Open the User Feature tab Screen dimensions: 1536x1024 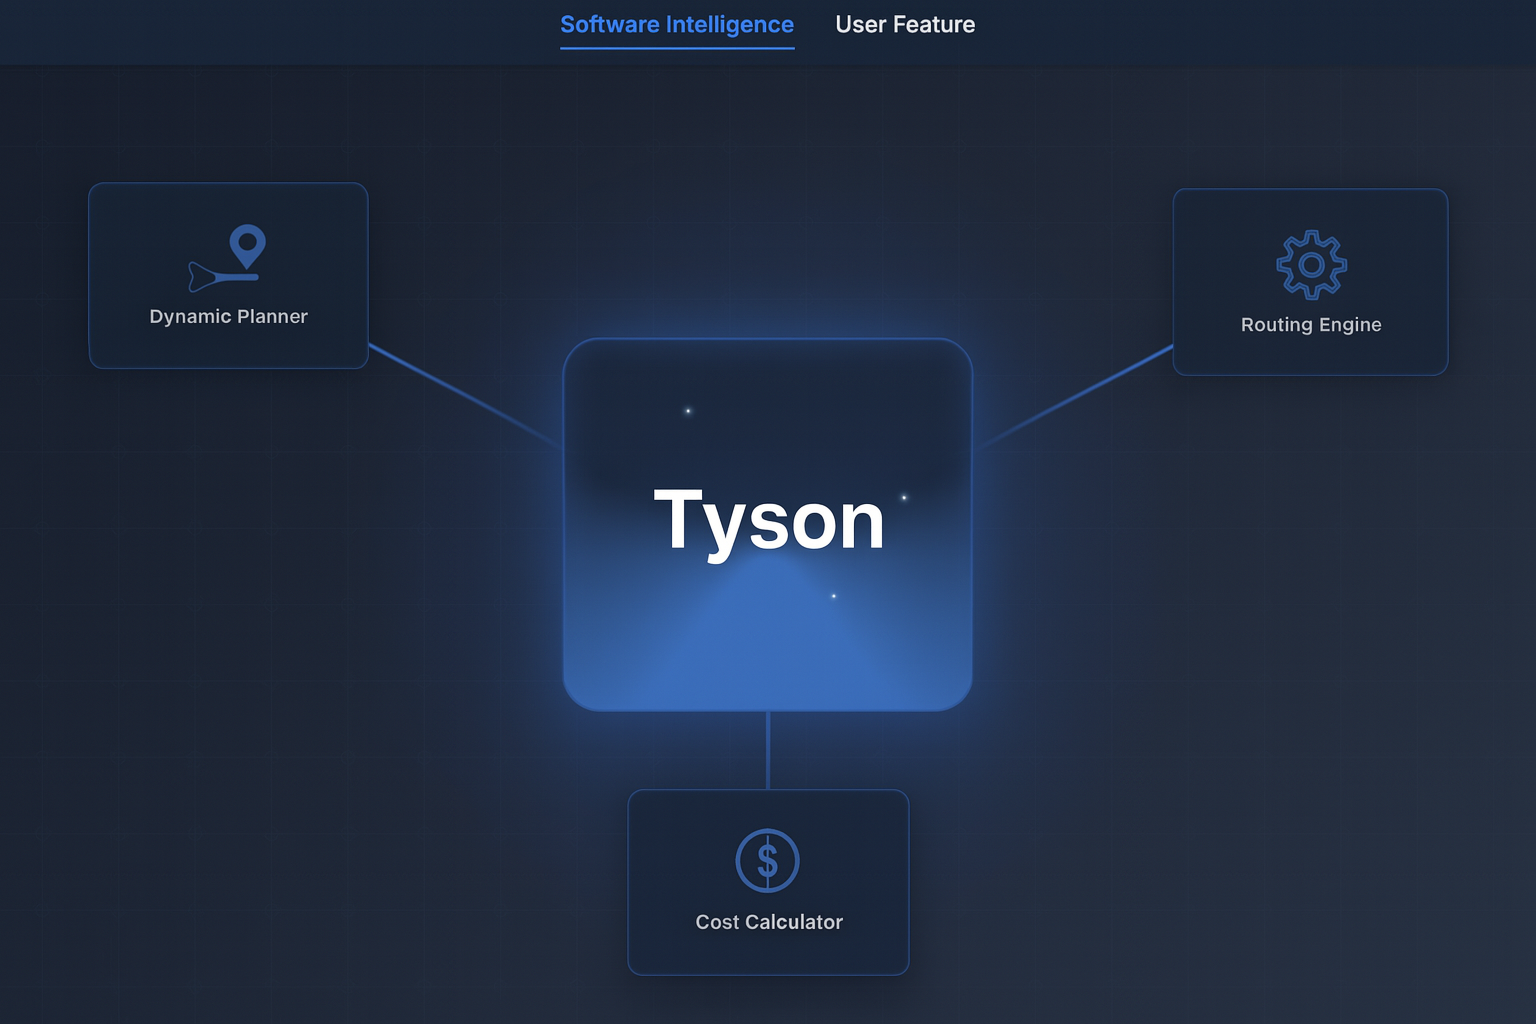pyautogui.click(x=905, y=25)
